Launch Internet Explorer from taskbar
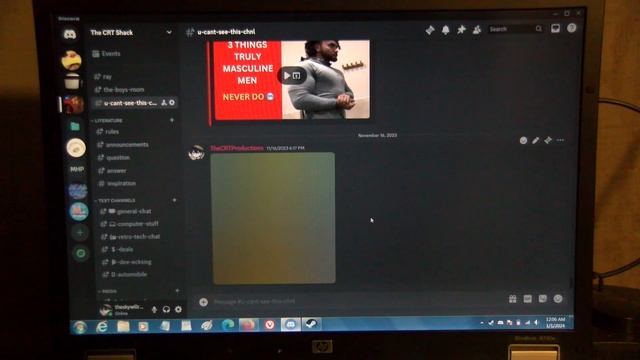Screen dimensions: 640x360 coord(102,327)
